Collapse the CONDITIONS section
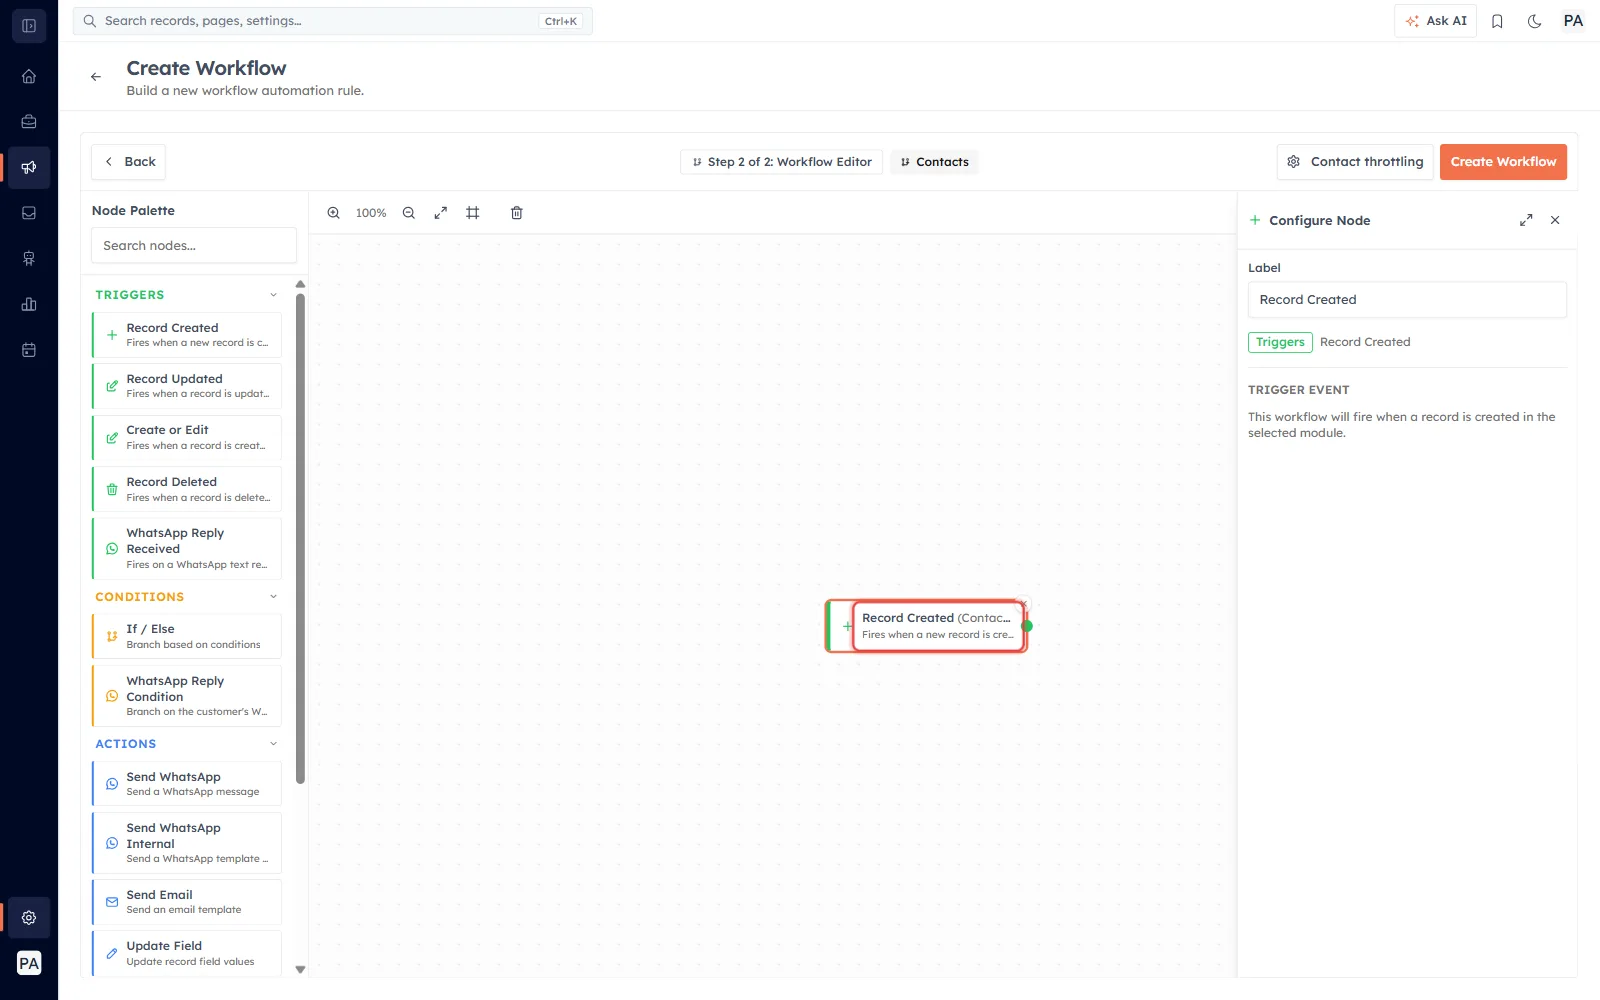1600x1000 pixels. pos(273,597)
